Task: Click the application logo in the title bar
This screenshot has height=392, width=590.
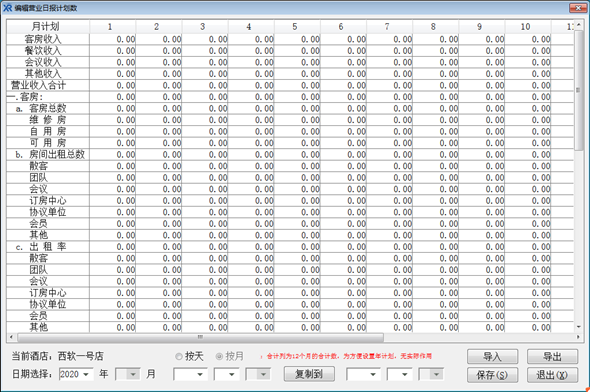Action: click(8, 8)
